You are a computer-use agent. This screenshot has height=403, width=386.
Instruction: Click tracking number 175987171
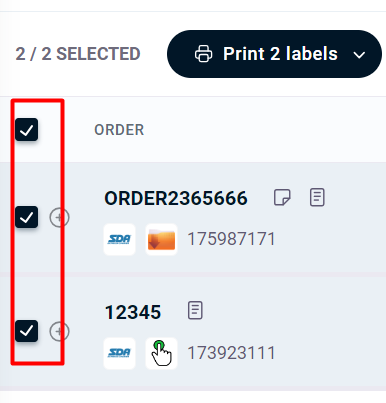click(x=231, y=239)
